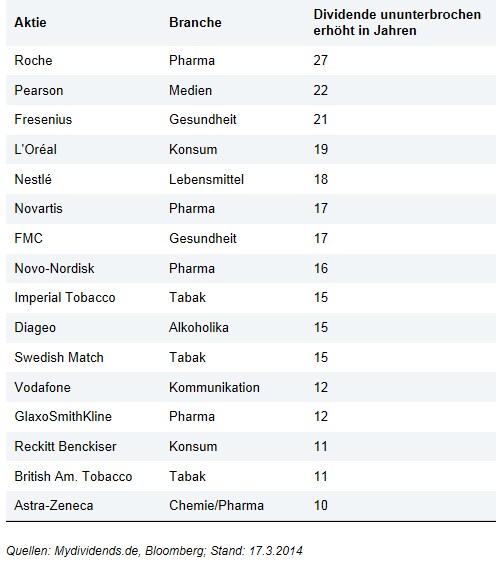Image resolution: width=496 pixels, height=563 pixels.
Task: Select the Novartis entry
Action: (x=38, y=209)
